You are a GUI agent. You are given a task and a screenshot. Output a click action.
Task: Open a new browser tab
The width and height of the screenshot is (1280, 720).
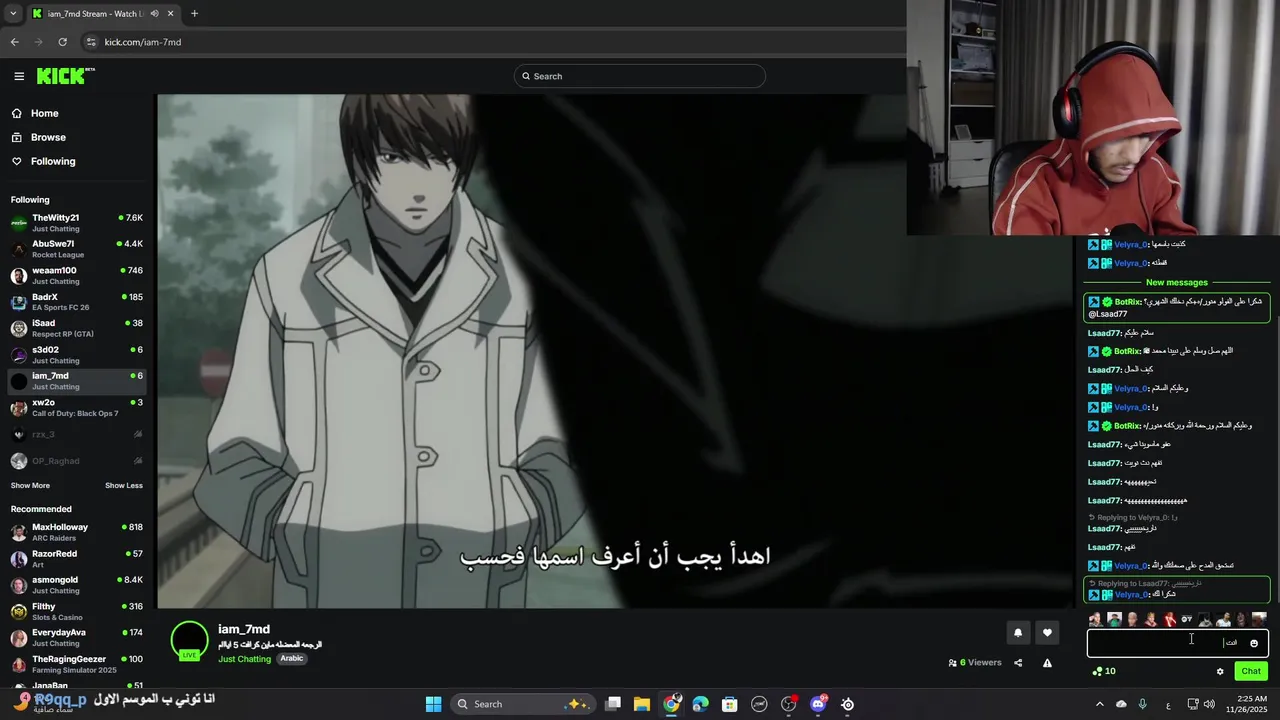point(194,14)
